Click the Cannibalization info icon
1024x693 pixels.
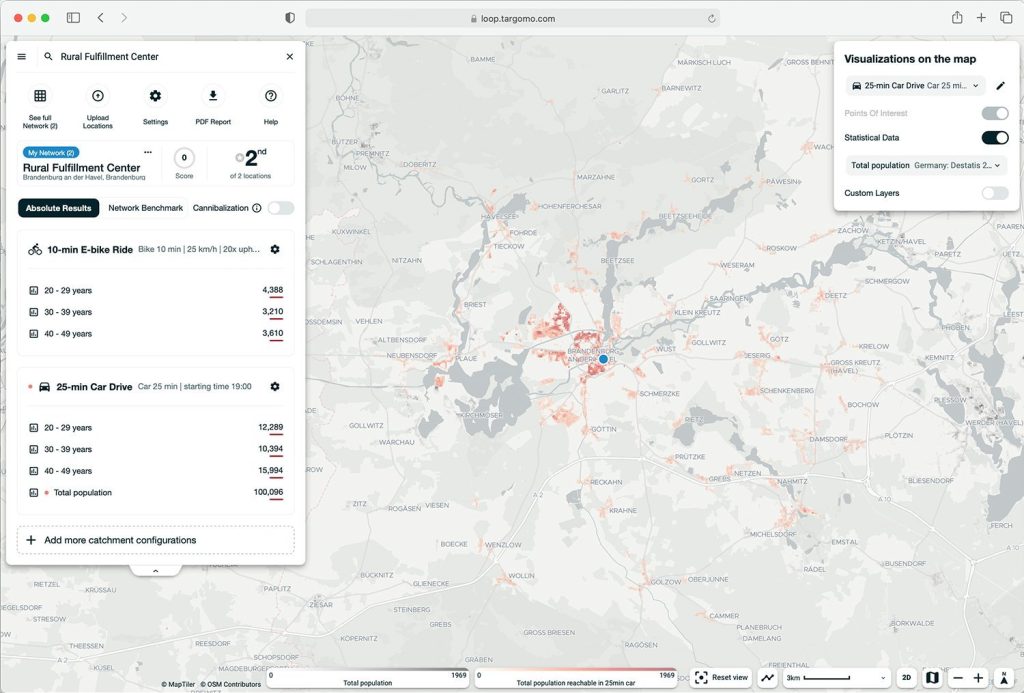pos(257,208)
